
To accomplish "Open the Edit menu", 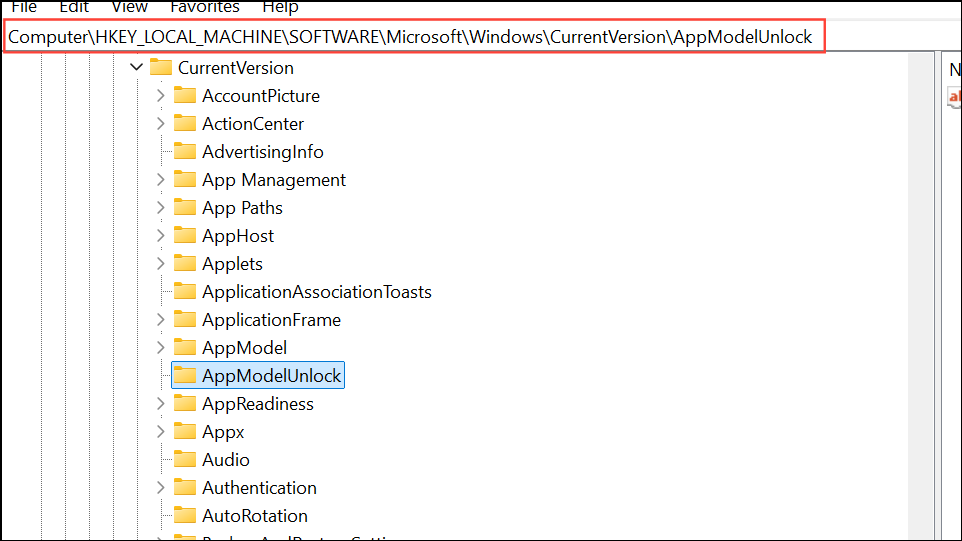I will click(x=74, y=7).
